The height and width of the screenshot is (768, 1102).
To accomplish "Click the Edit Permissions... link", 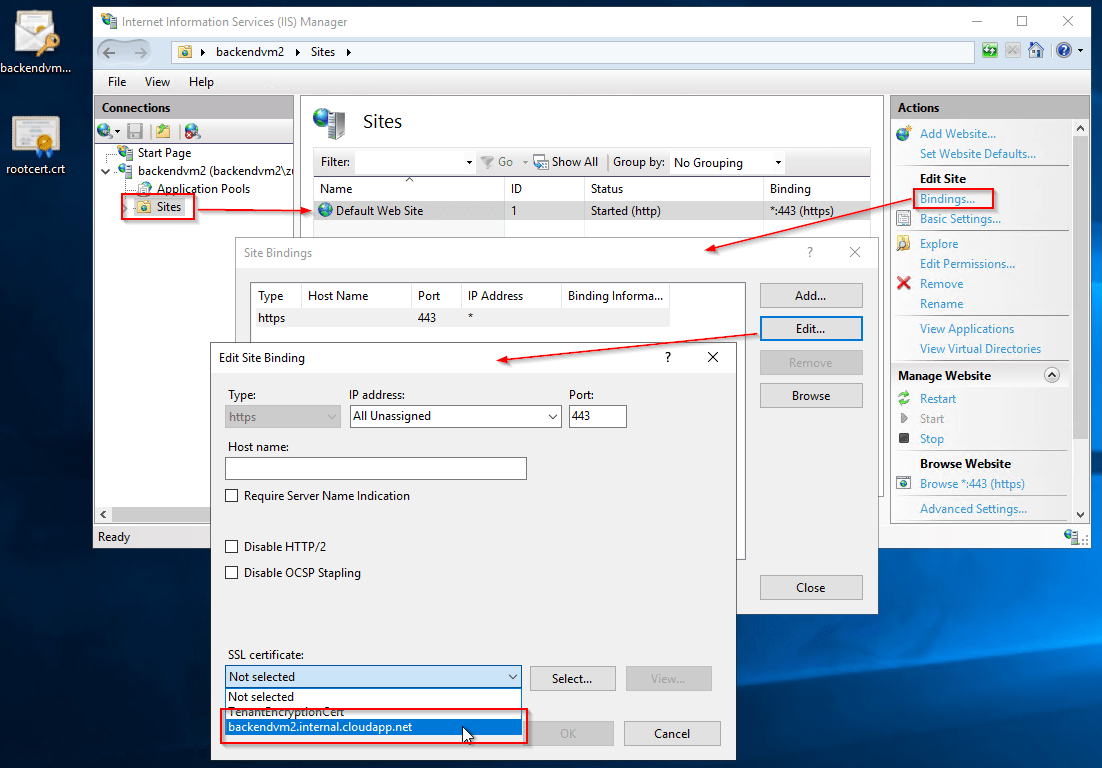I will 967,263.
